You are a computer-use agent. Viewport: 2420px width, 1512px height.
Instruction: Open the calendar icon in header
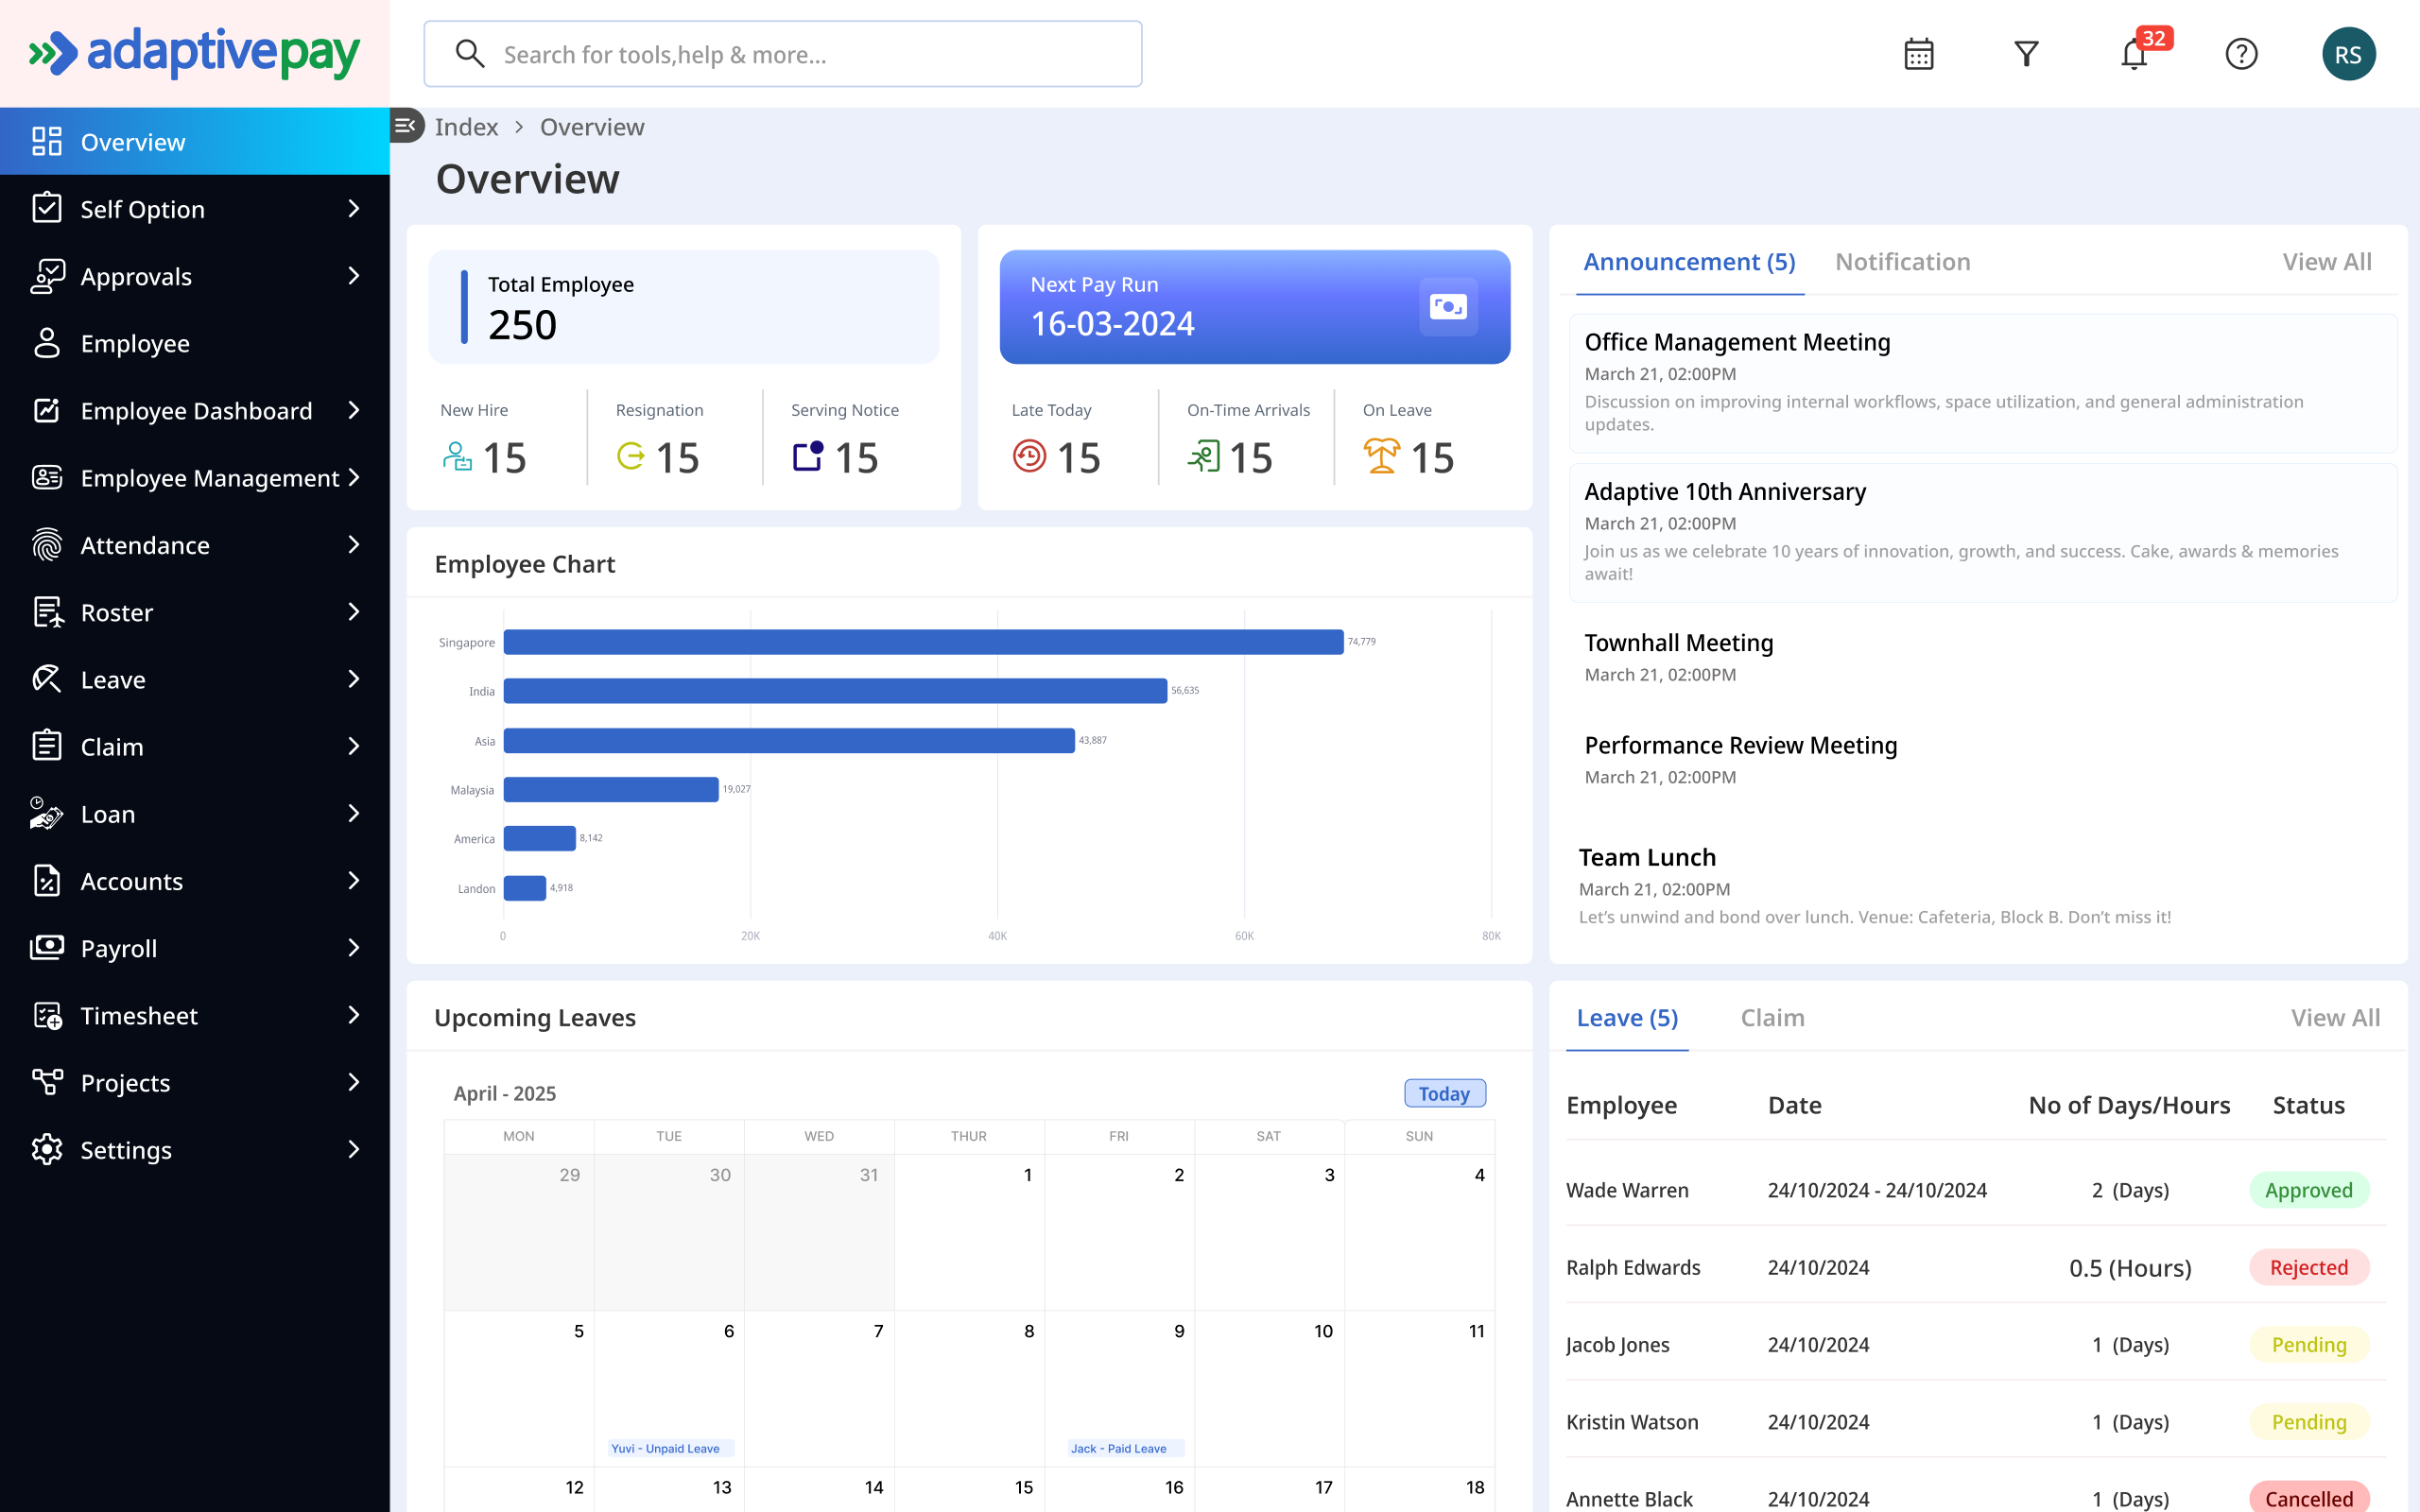click(1918, 54)
